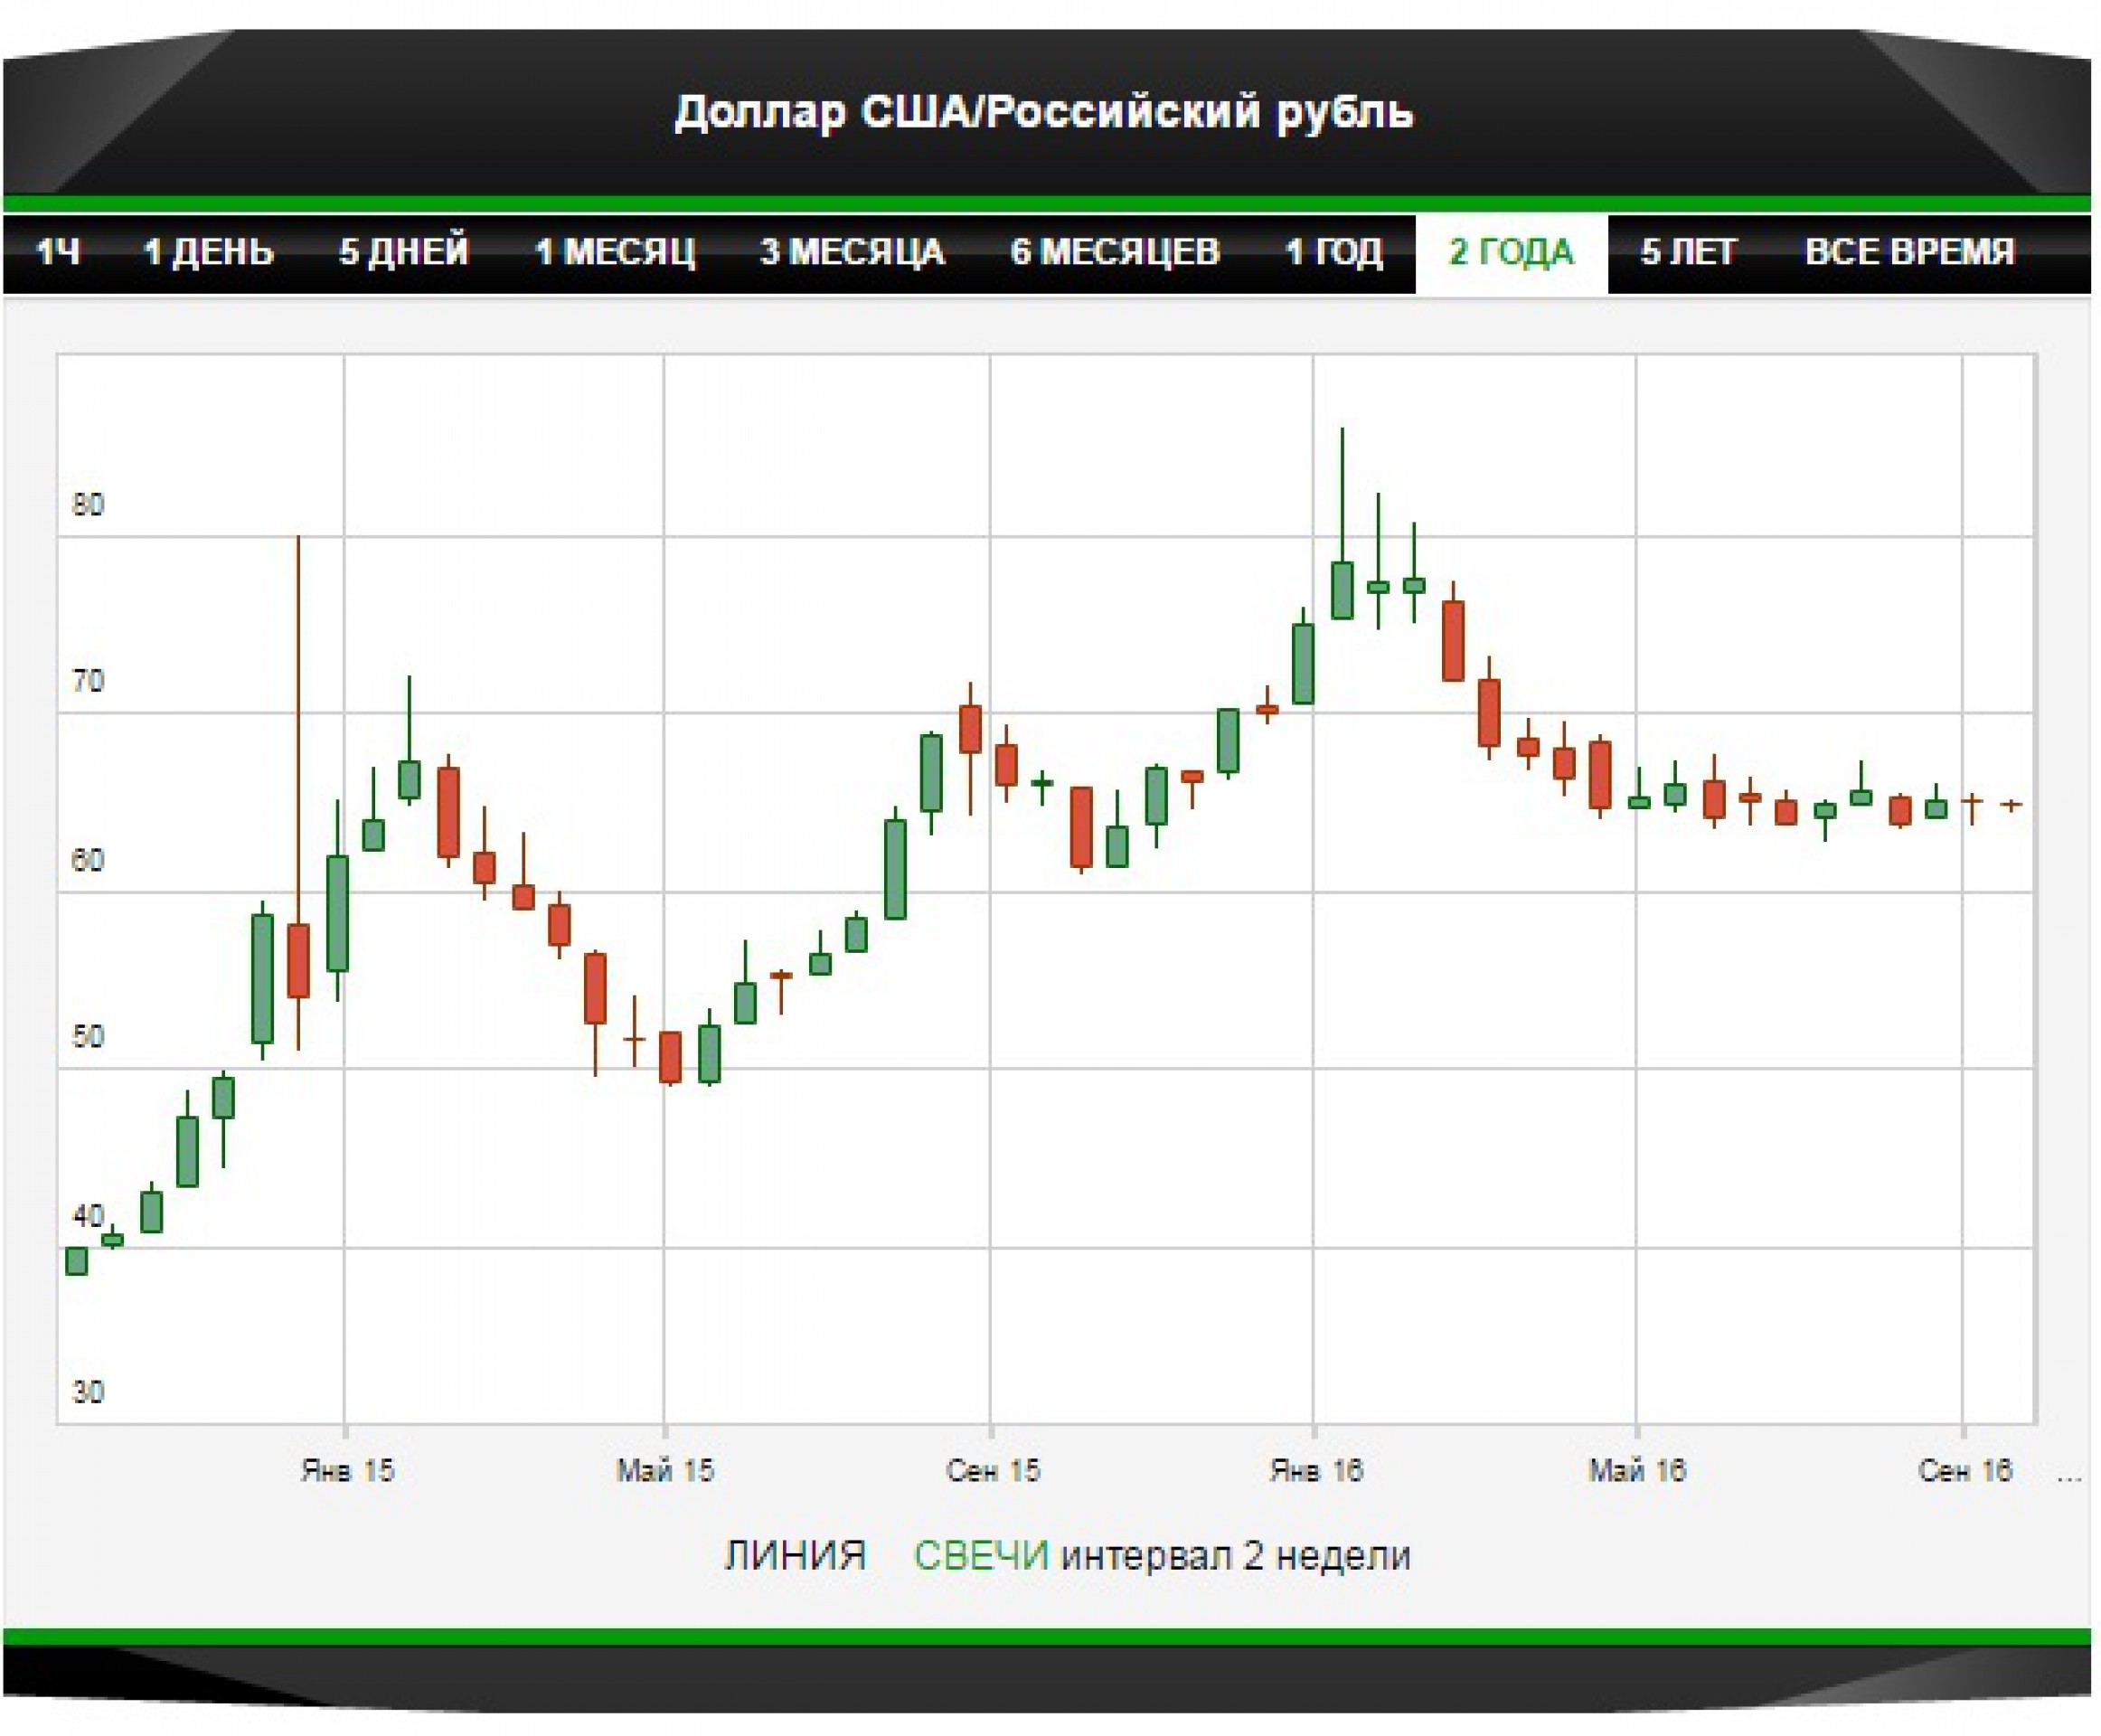Click the long-wick red candle before Янв 15

298,960
